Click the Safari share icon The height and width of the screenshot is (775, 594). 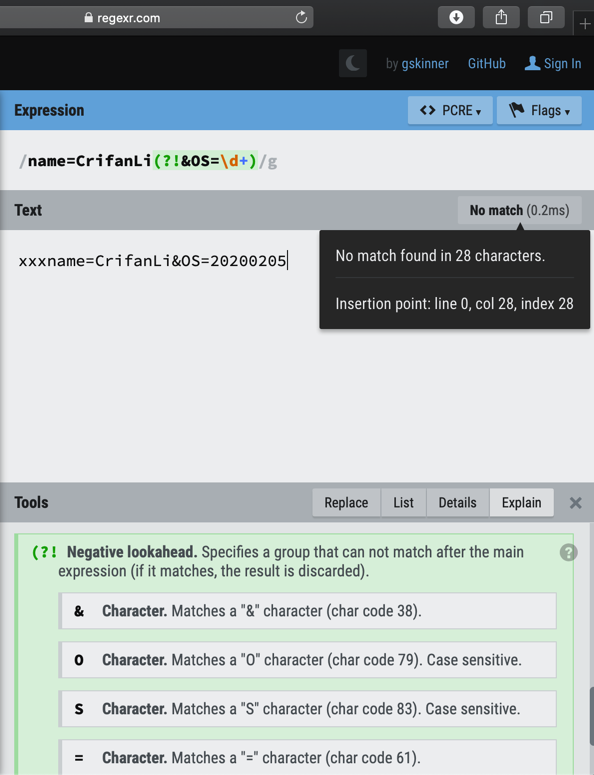[501, 18]
